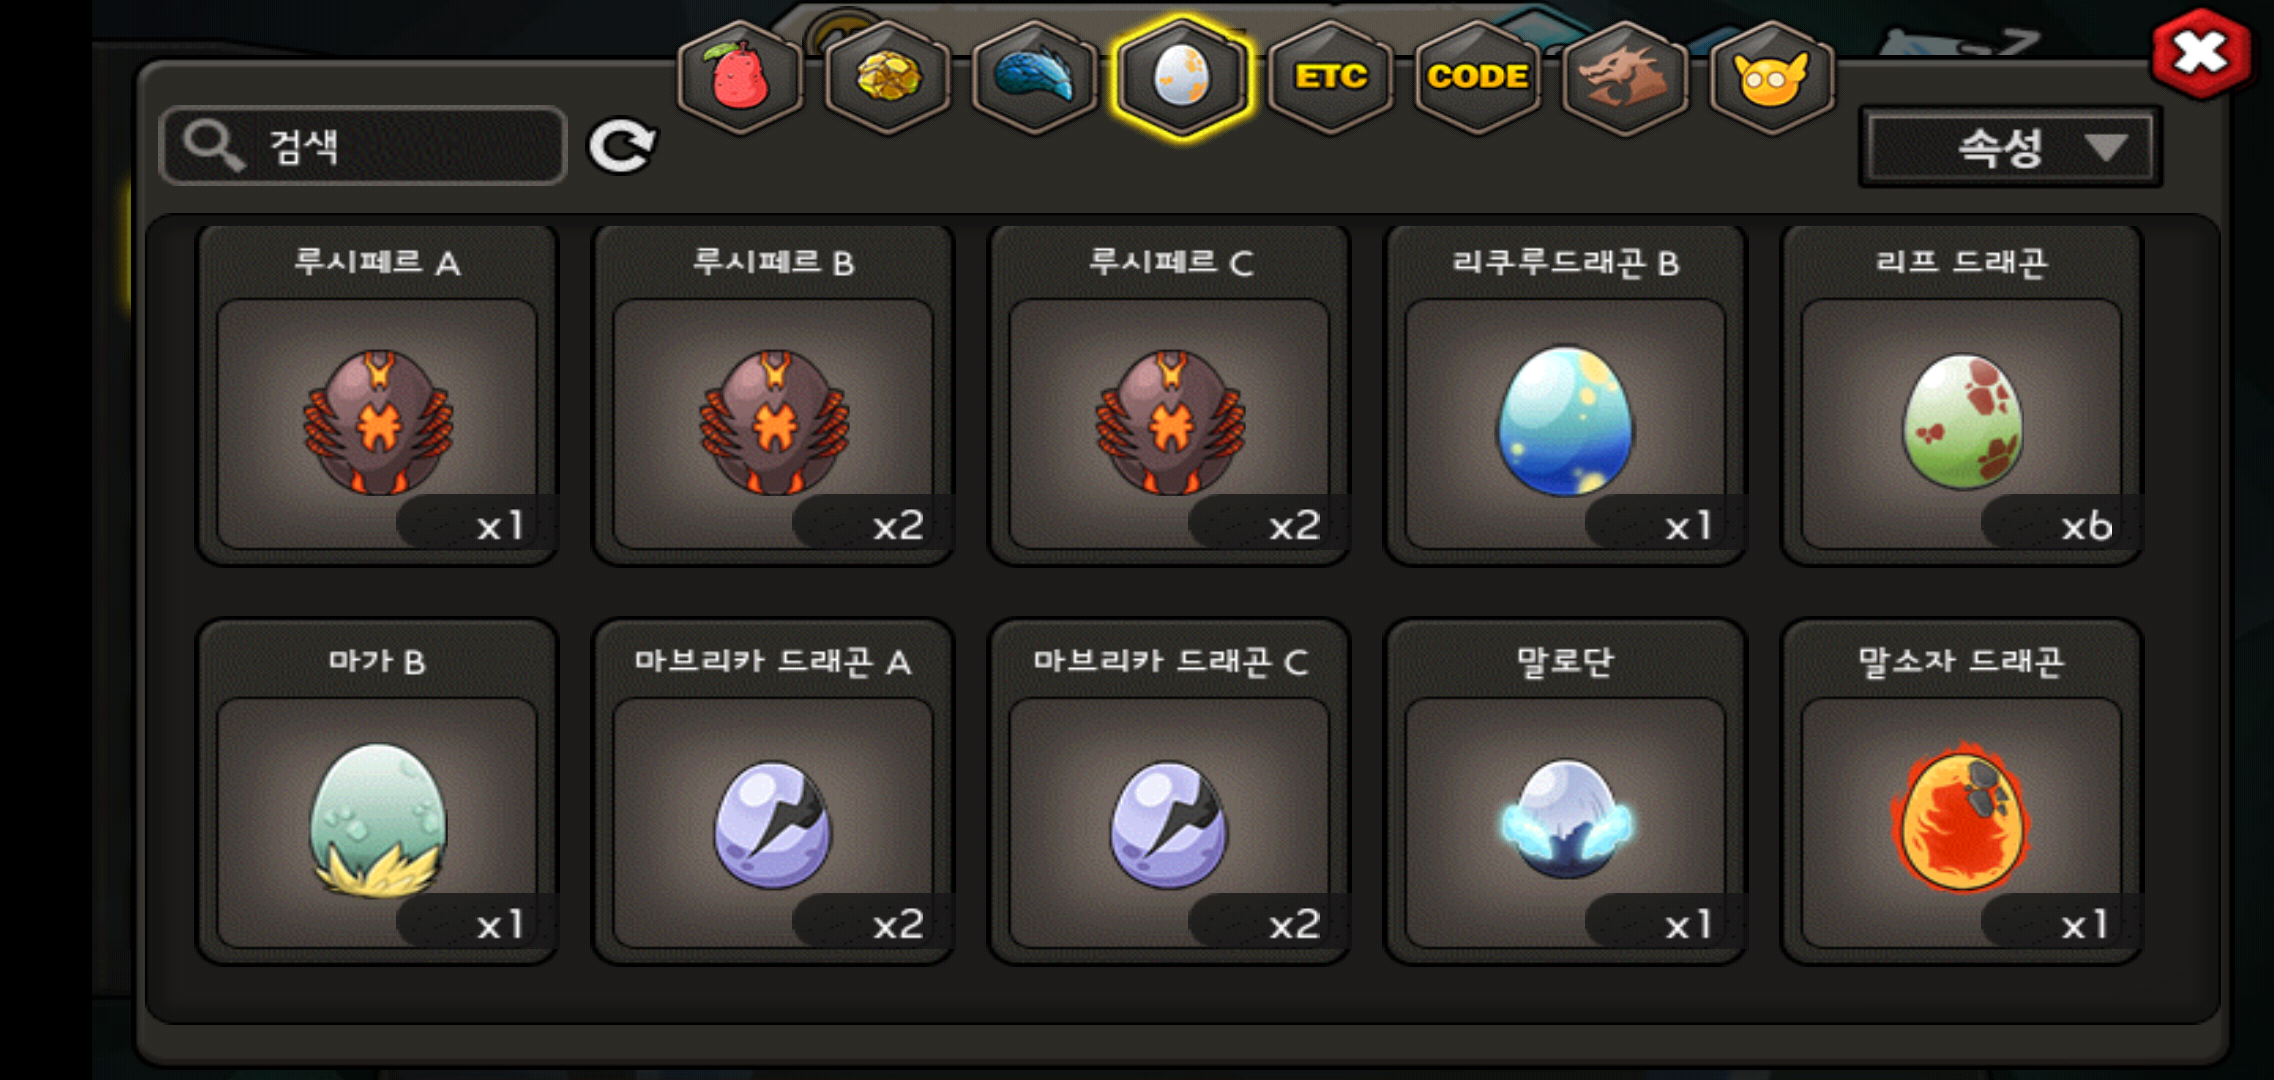Expand the 속성 sort dropdown
The image size is (2274, 1080).
2010,148
